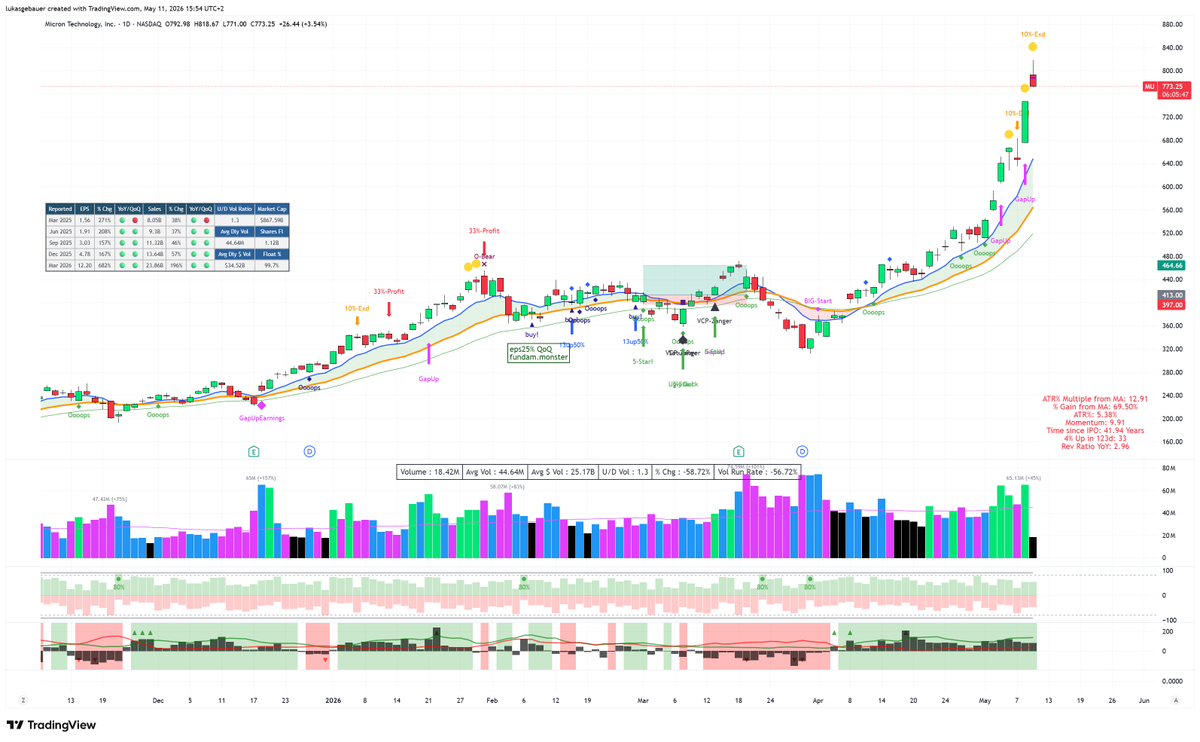This screenshot has width=1200, height=742.
Task: Select the pink diamond GapUpEarnings marker
Action: click(x=261, y=405)
